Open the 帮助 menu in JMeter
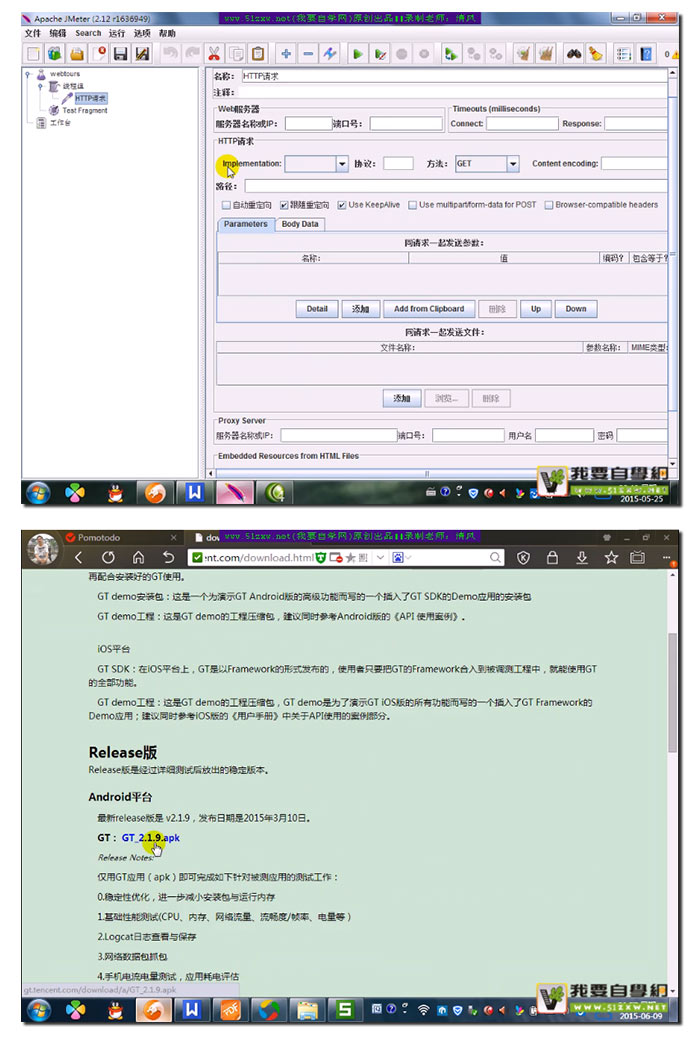Screen dimensions: 700x1044 pos(167,33)
